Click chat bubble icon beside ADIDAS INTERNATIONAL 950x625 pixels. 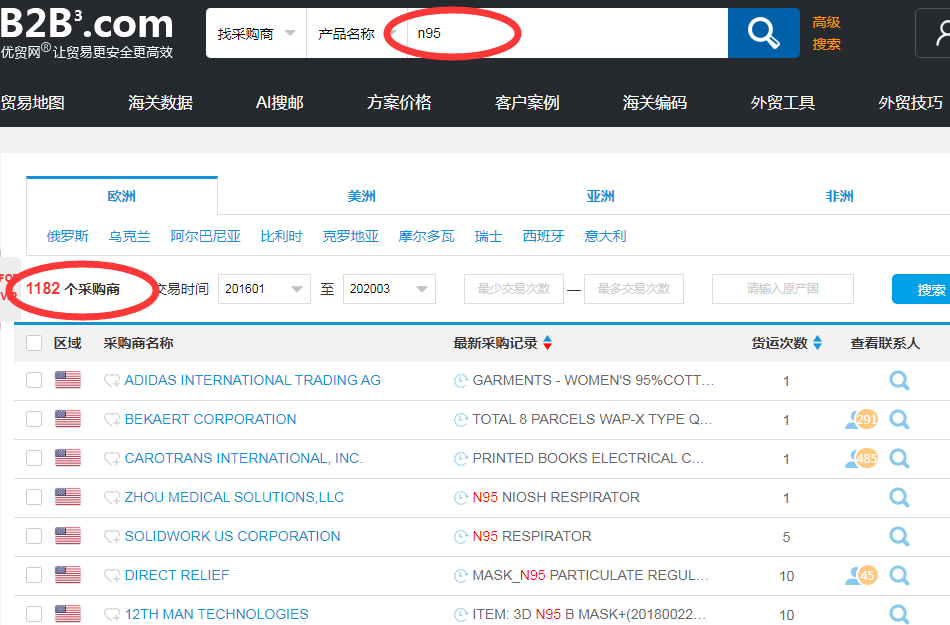pos(111,380)
